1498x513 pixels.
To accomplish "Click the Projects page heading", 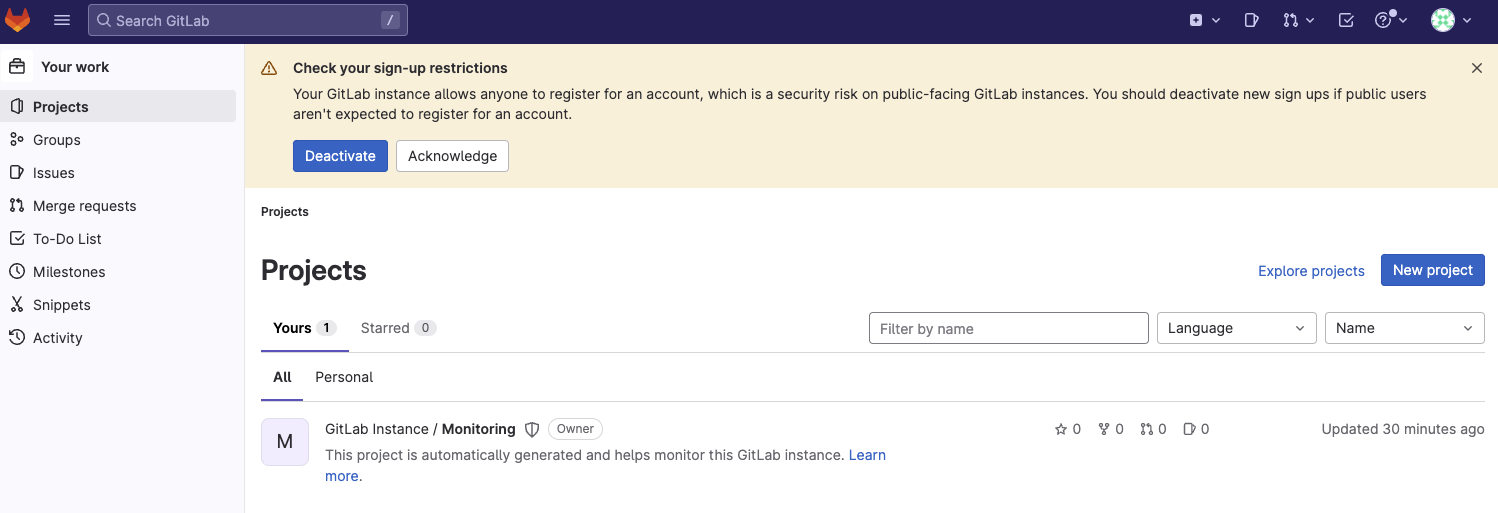I will [x=314, y=271].
